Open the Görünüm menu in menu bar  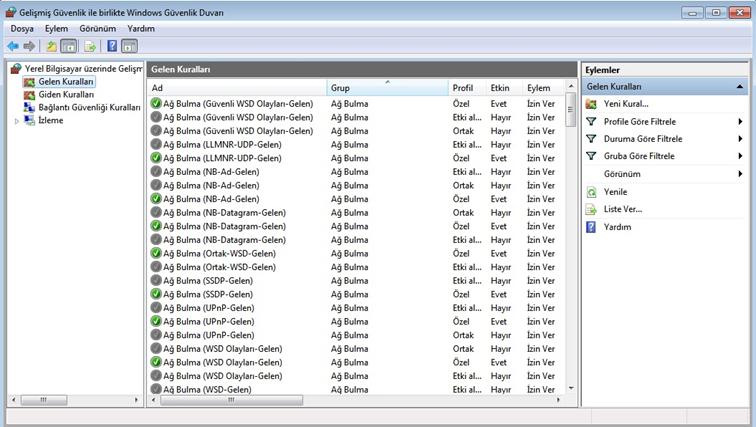[x=97, y=29]
